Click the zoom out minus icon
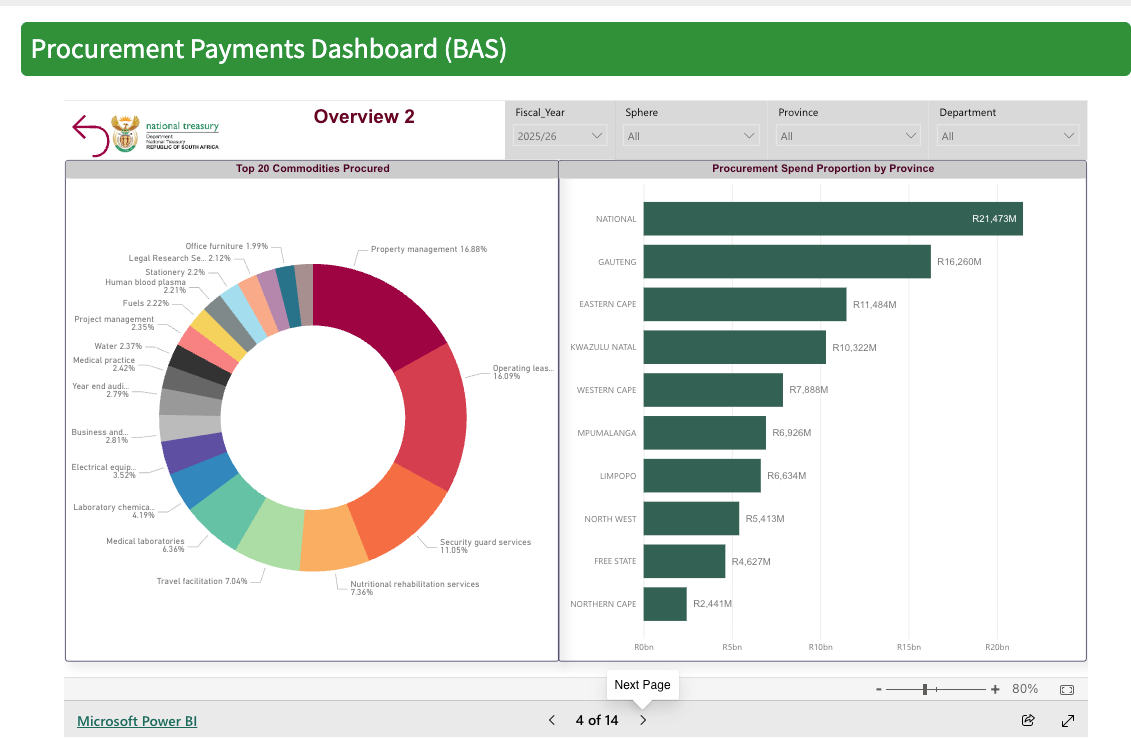 878,689
